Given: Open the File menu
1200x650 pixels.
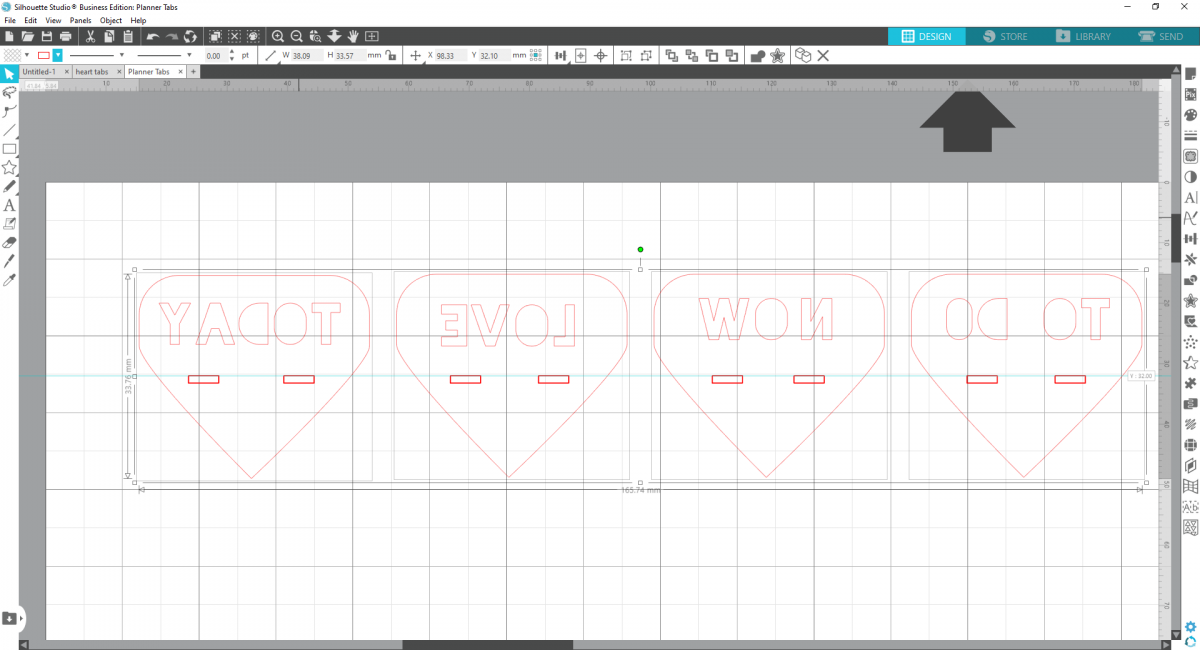Looking at the screenshot, I should (10, 20).
